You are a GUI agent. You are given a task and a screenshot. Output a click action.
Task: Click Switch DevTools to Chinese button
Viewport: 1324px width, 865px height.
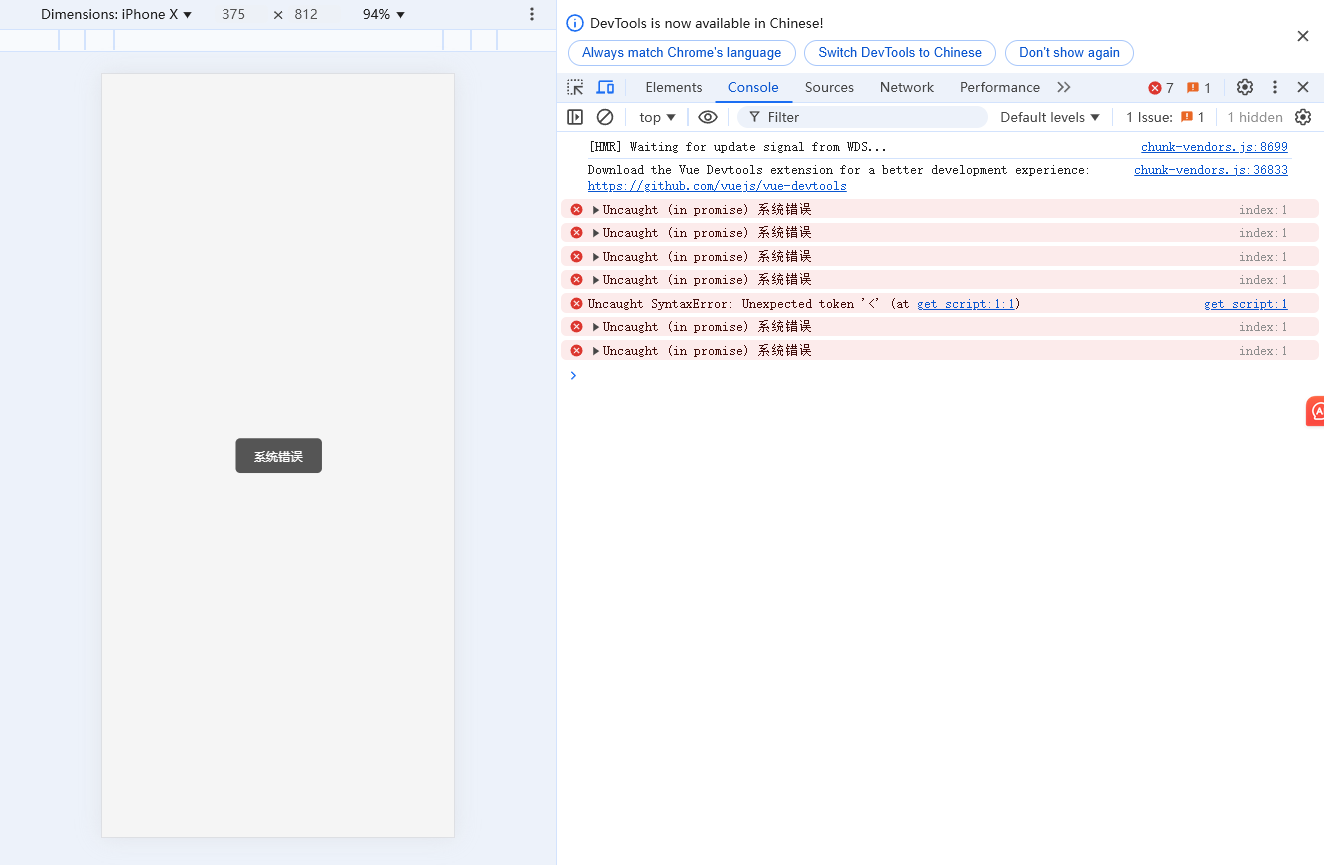click(900, 53)
